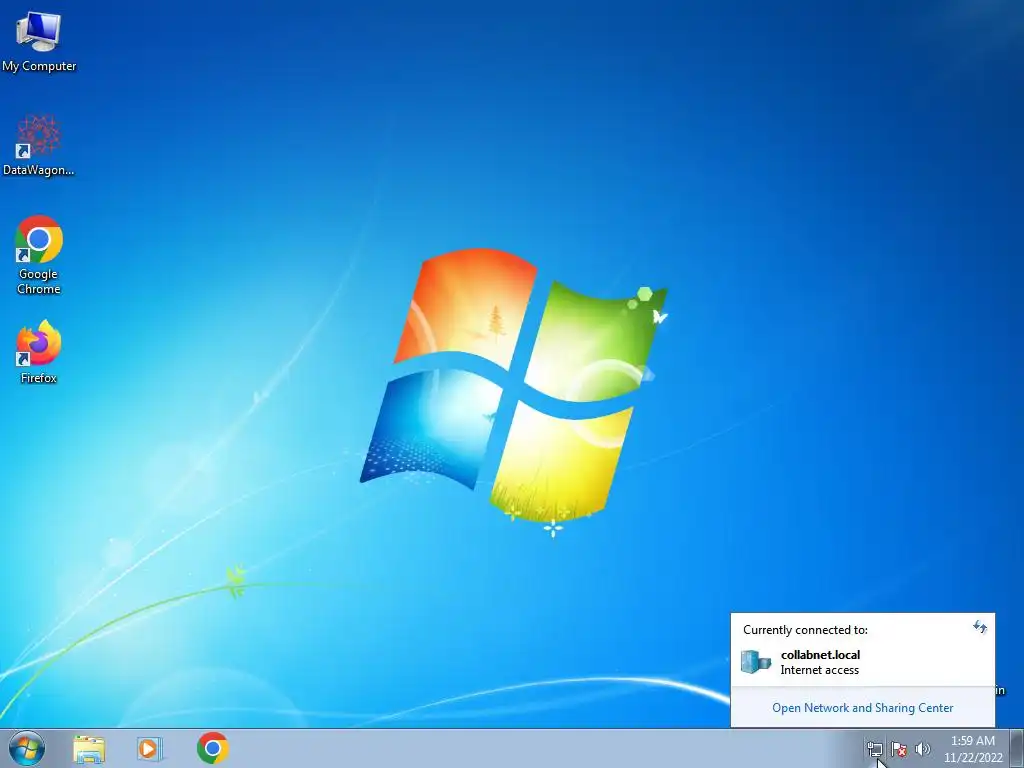Open the clock showing 1:59 AM
Image resolution: width=1024 pixels, height=768 pixels.
tap(973, 749)
